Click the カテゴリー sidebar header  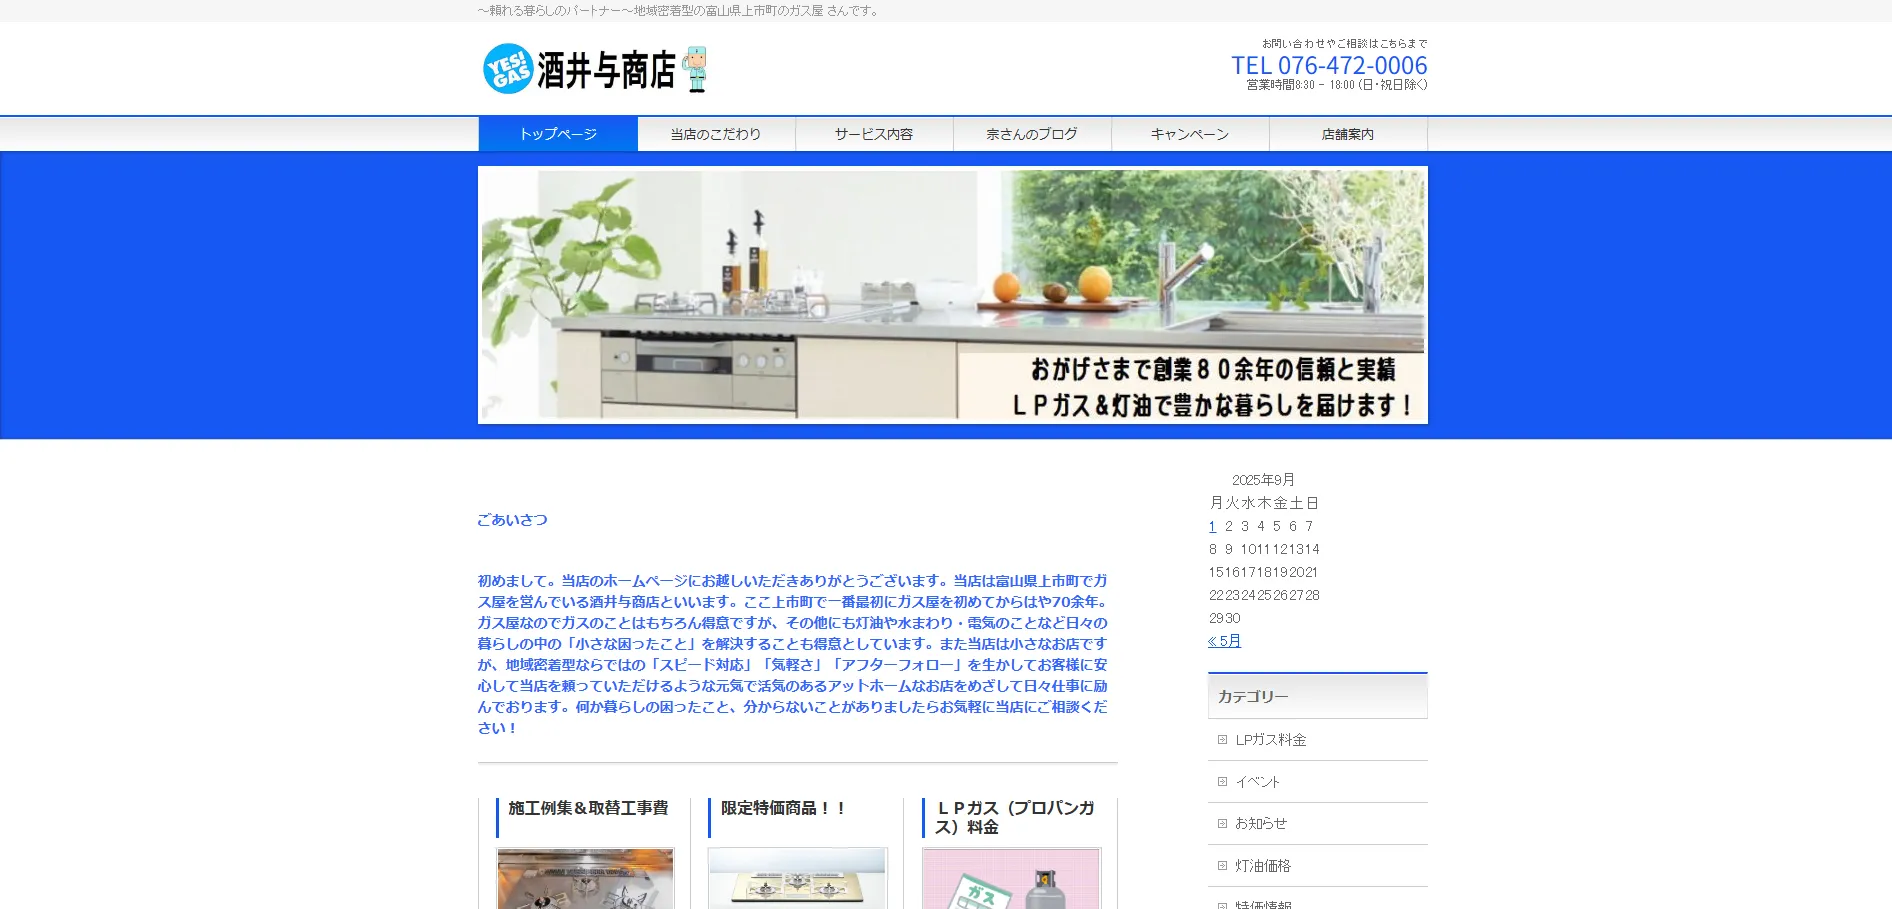[x=1318, y=696]
